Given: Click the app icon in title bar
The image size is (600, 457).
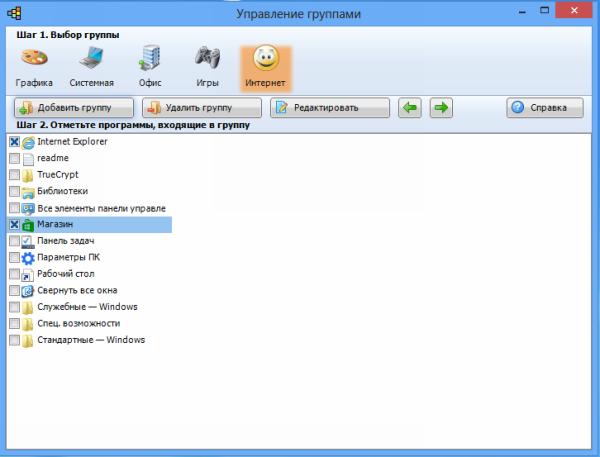Looking at the screenshot, I should tap(14, 13).
